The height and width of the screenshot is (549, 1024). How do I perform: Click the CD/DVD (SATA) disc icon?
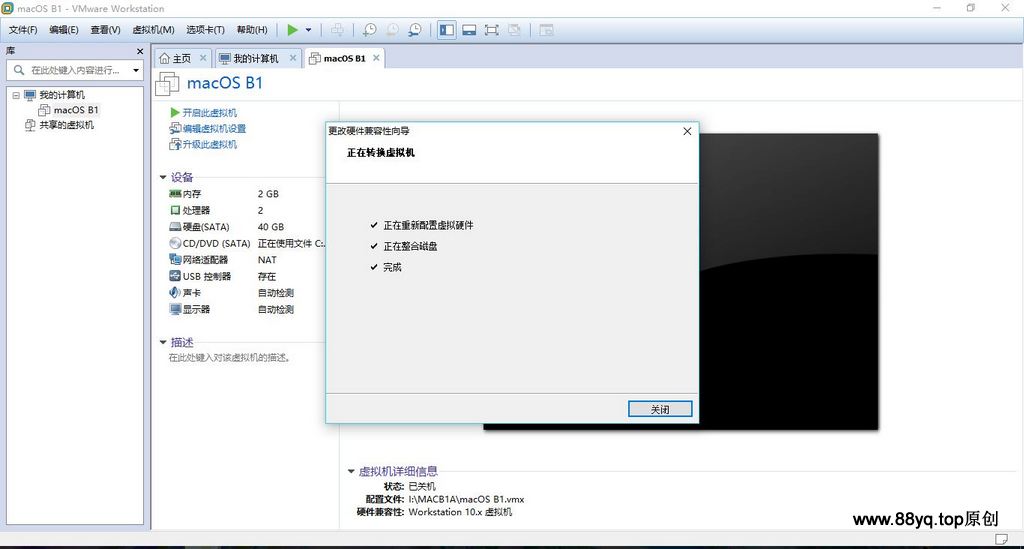click(175, 243)
